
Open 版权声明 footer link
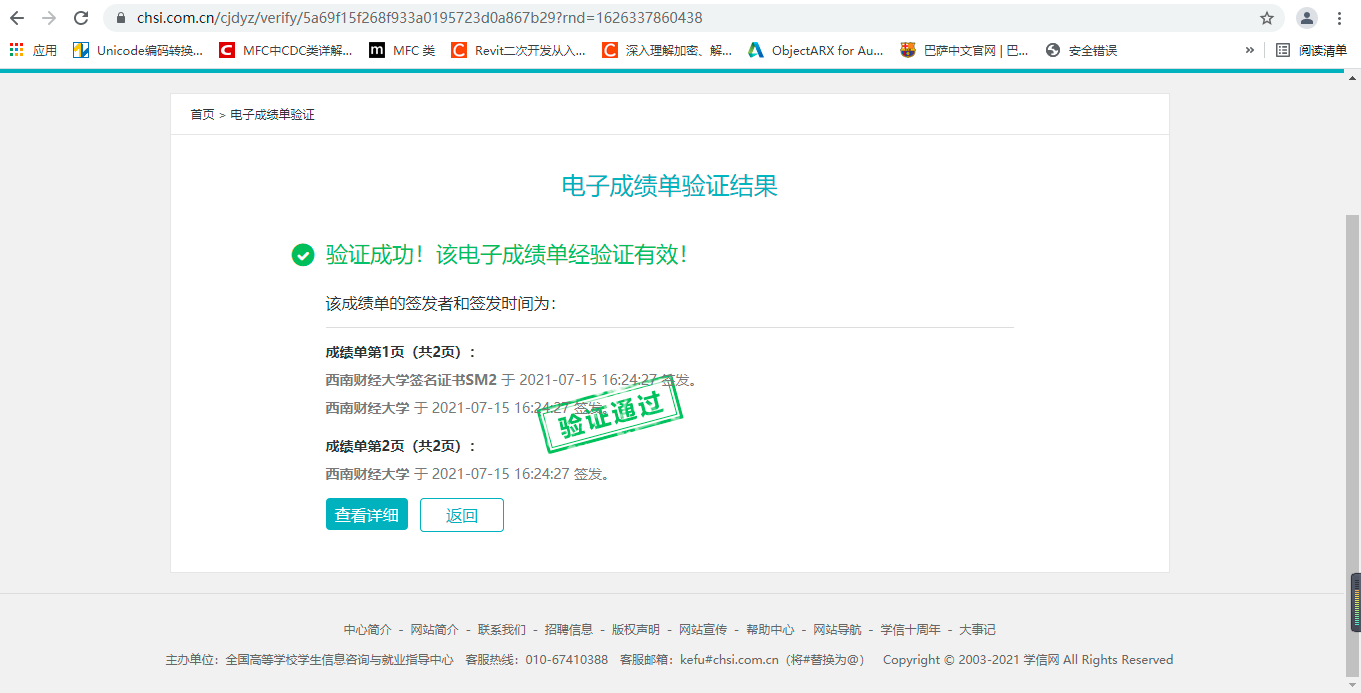point(636,630)
